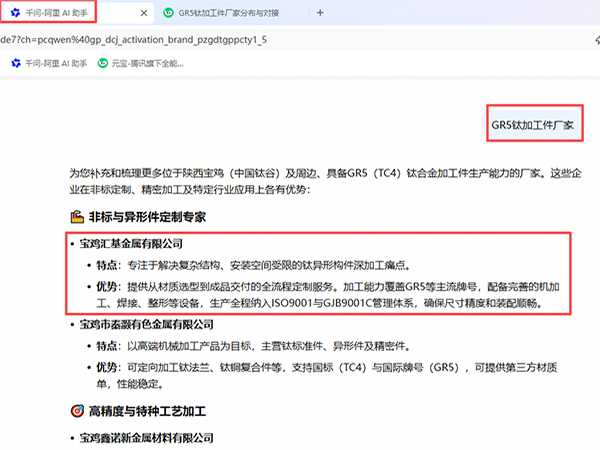Click the Yuanbao icon in the bookmarks bar
The height and width of the screenshot is (450, 600).
click(x=103, y=63)
